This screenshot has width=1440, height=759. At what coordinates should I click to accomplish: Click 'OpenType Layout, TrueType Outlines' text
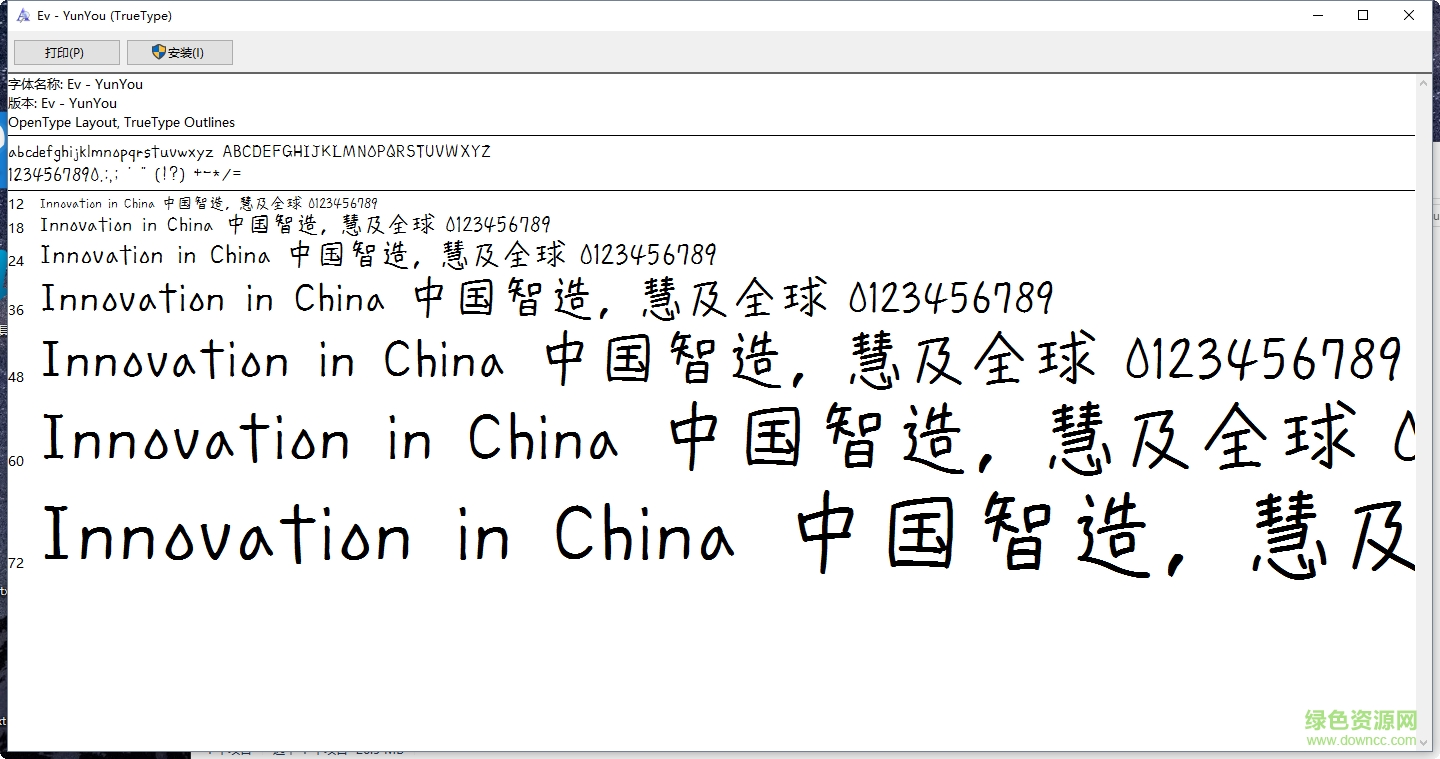122,122
